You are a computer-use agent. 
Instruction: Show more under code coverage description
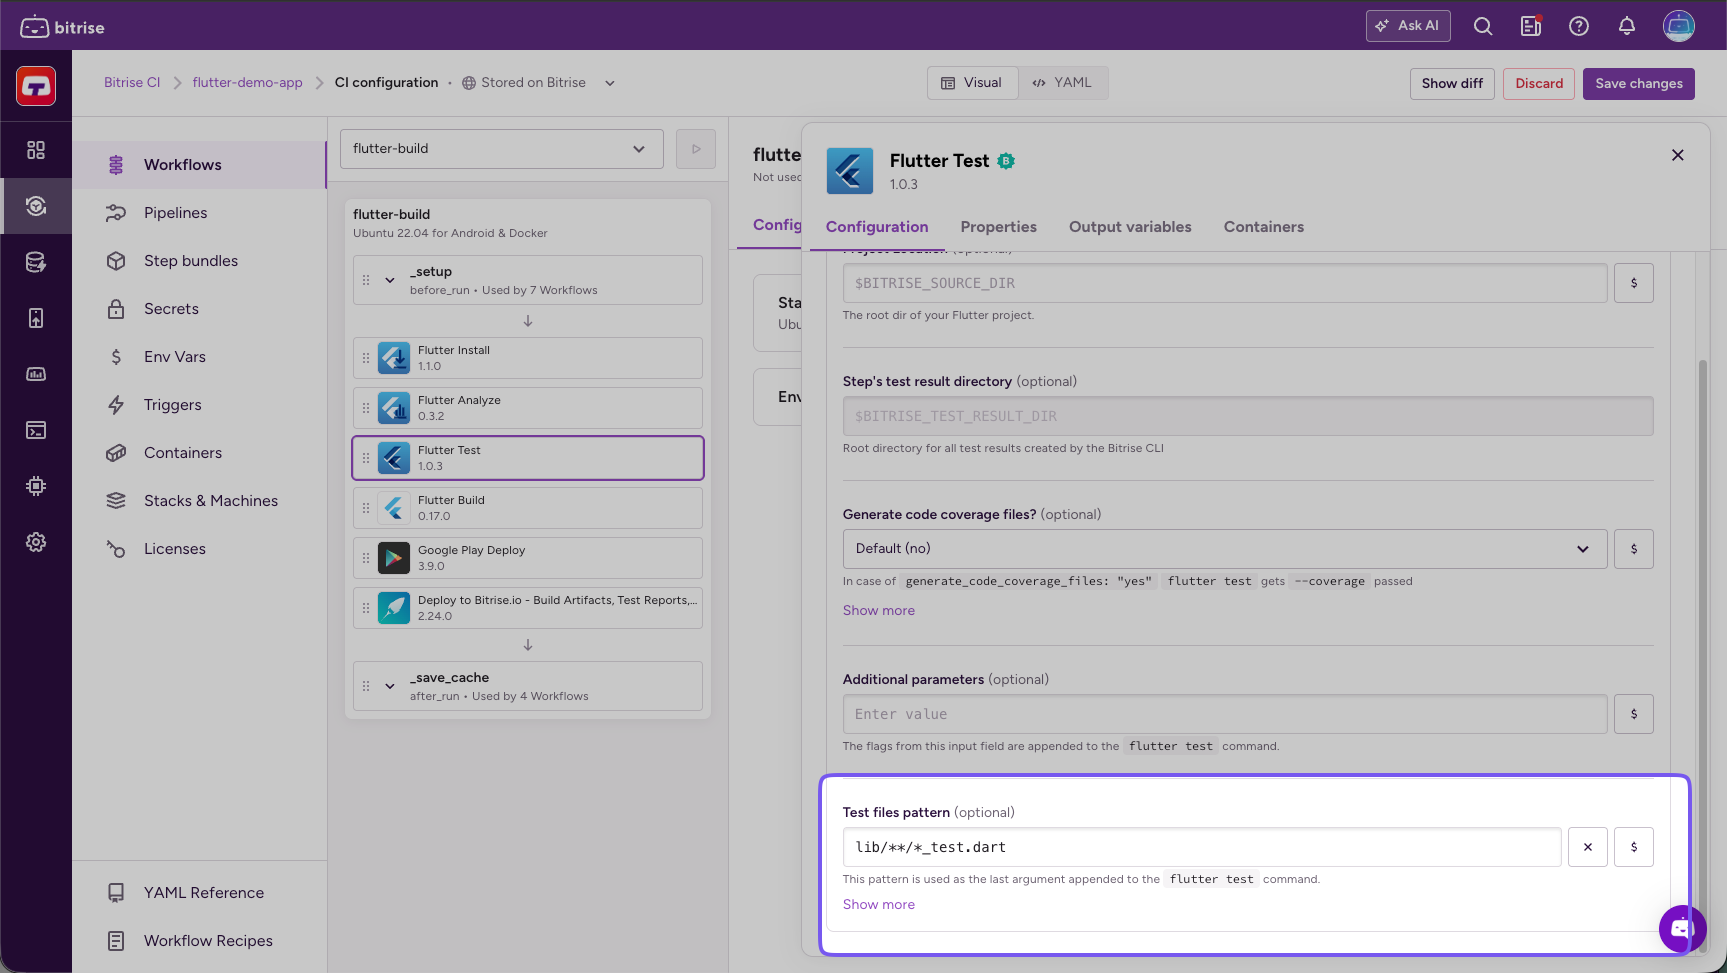pos(879,611)
